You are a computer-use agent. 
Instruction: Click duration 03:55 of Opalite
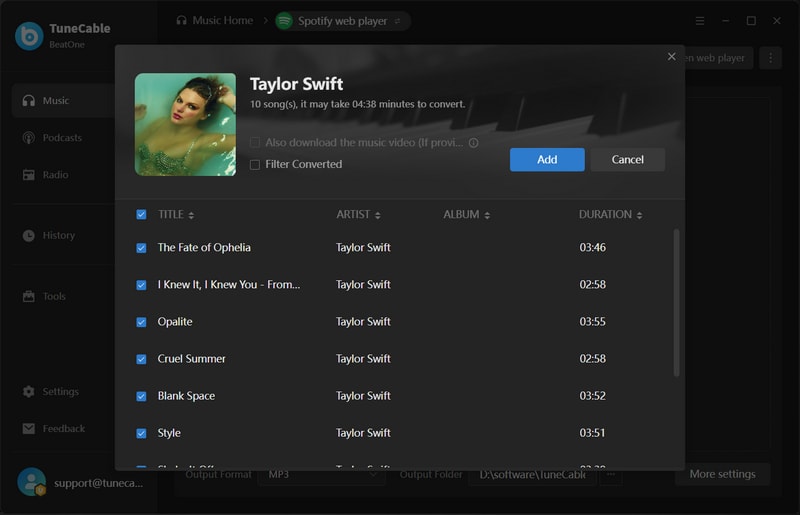(592, 322)
